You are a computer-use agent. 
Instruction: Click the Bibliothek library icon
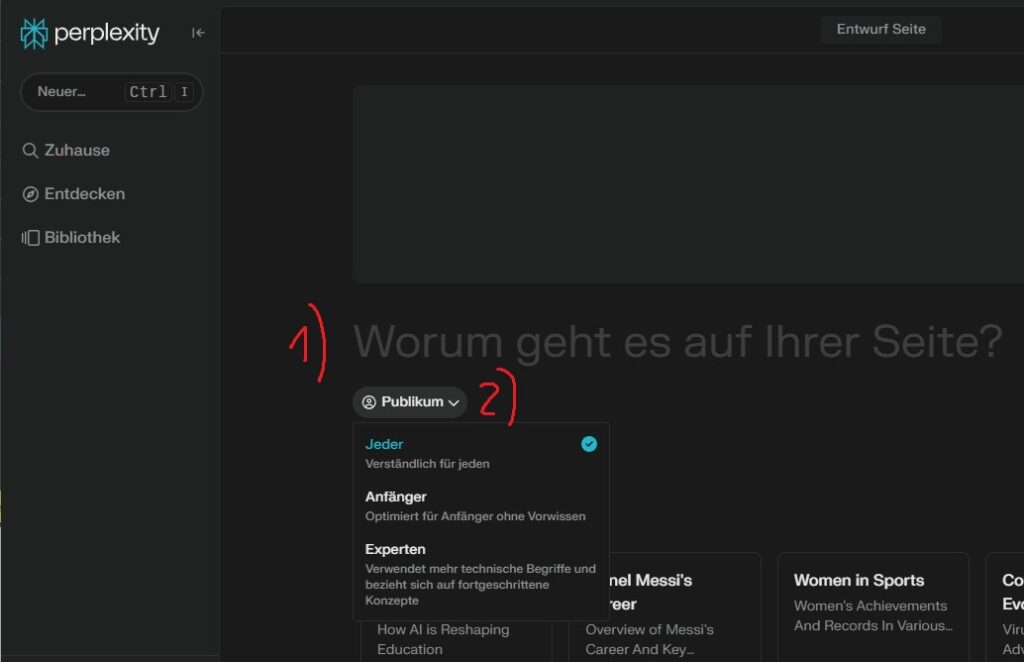tap(31, 237)
